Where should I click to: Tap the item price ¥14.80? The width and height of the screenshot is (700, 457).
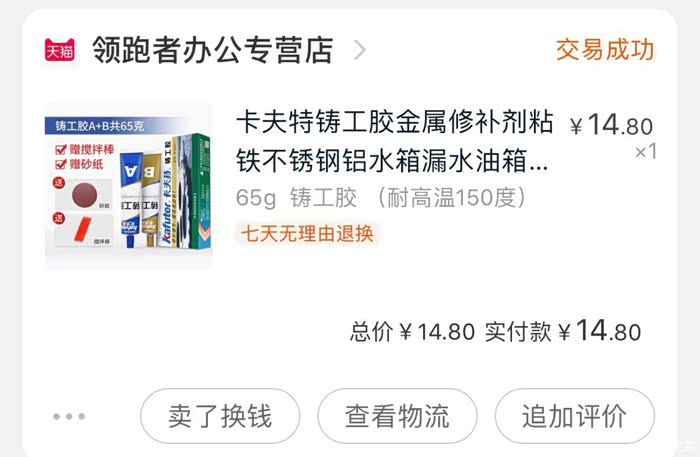click(612, 125)
